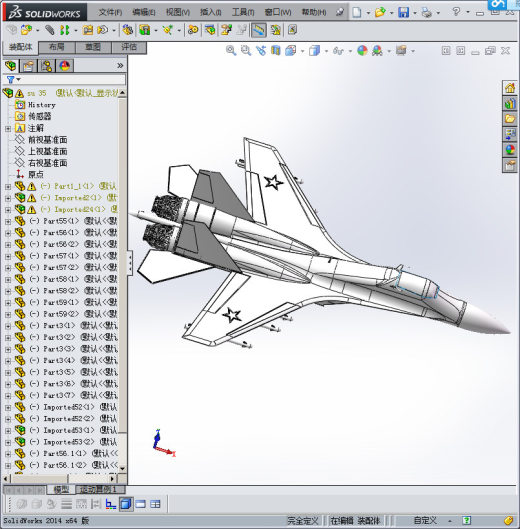
Task: Toggle the shaded view button in bottom toolbar
Action: click(126, 504)
